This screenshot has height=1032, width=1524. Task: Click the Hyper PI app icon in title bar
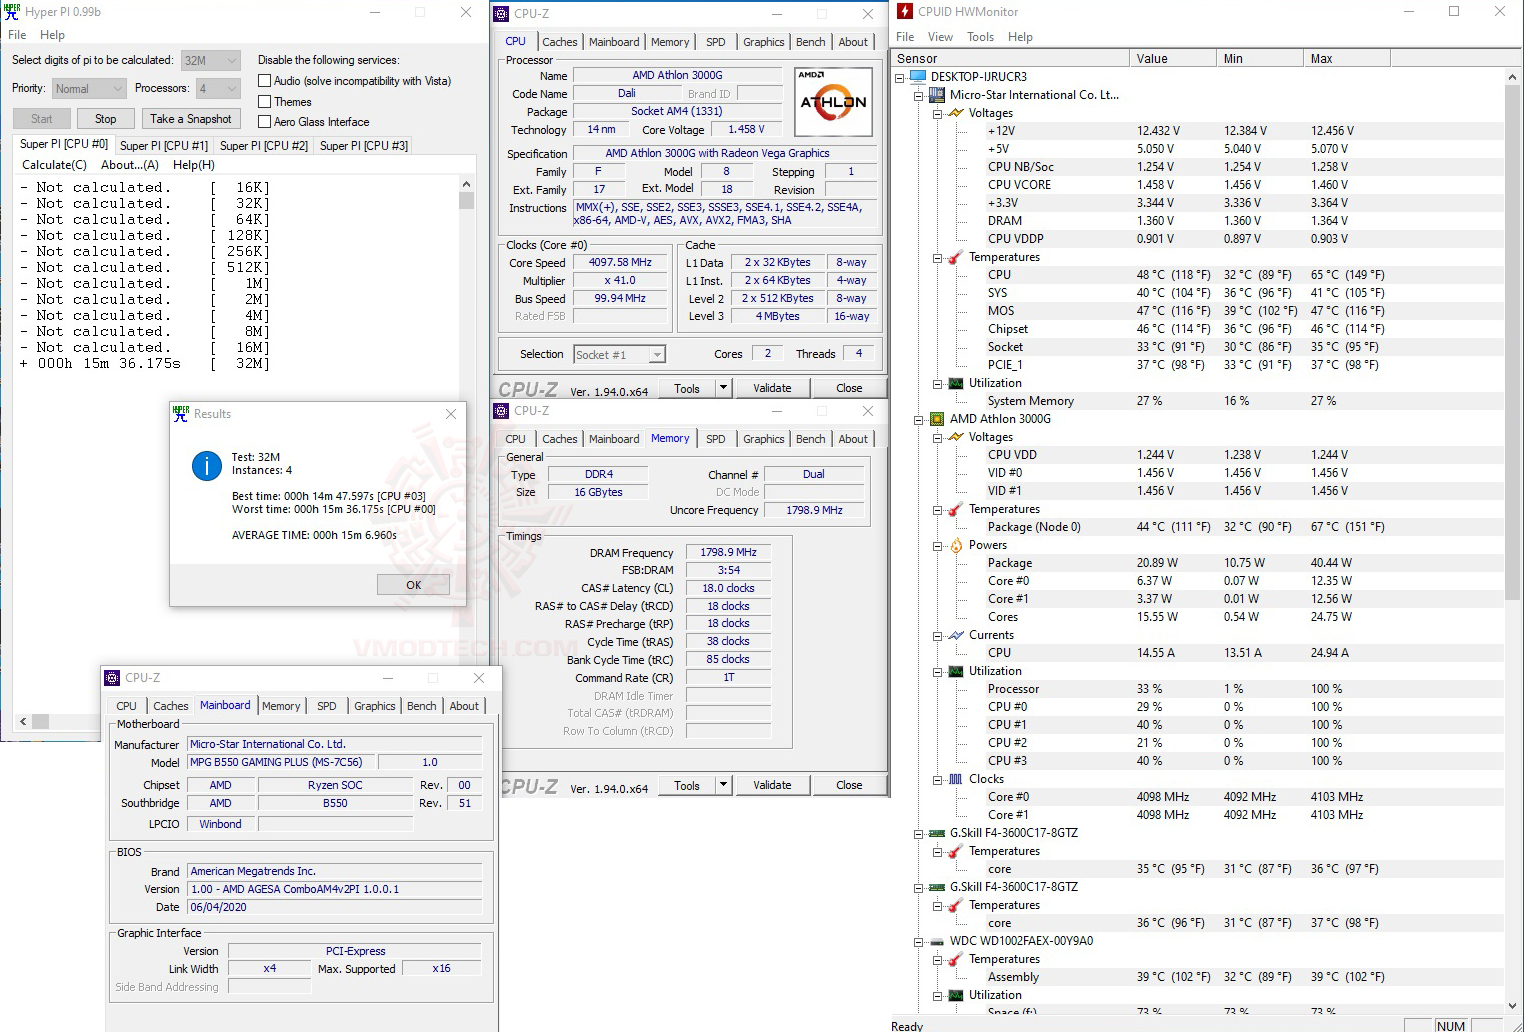coord(13,12)
